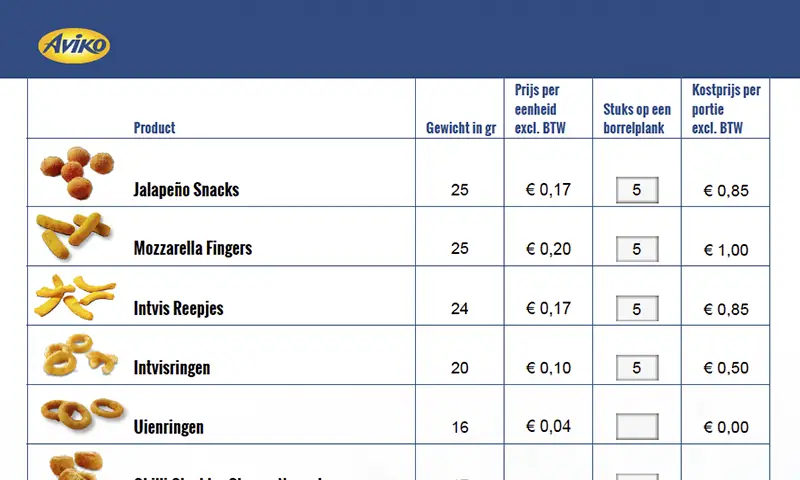Image resolution: width=800 pixels, height=480 pixels.
Task: Click the empty Uienringen quantity field
Action: click(637, 427)
